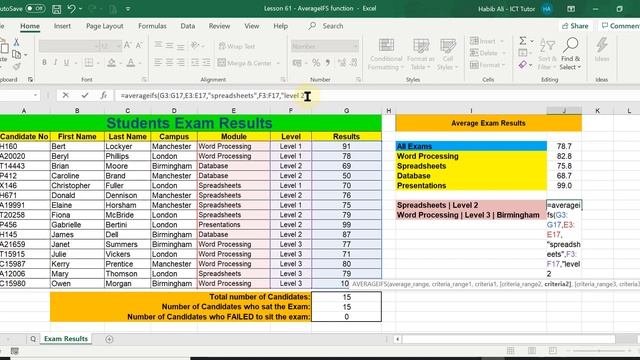Open the Insert ribbon tab
The image size is (640, 360).
(x=62, y=26)
